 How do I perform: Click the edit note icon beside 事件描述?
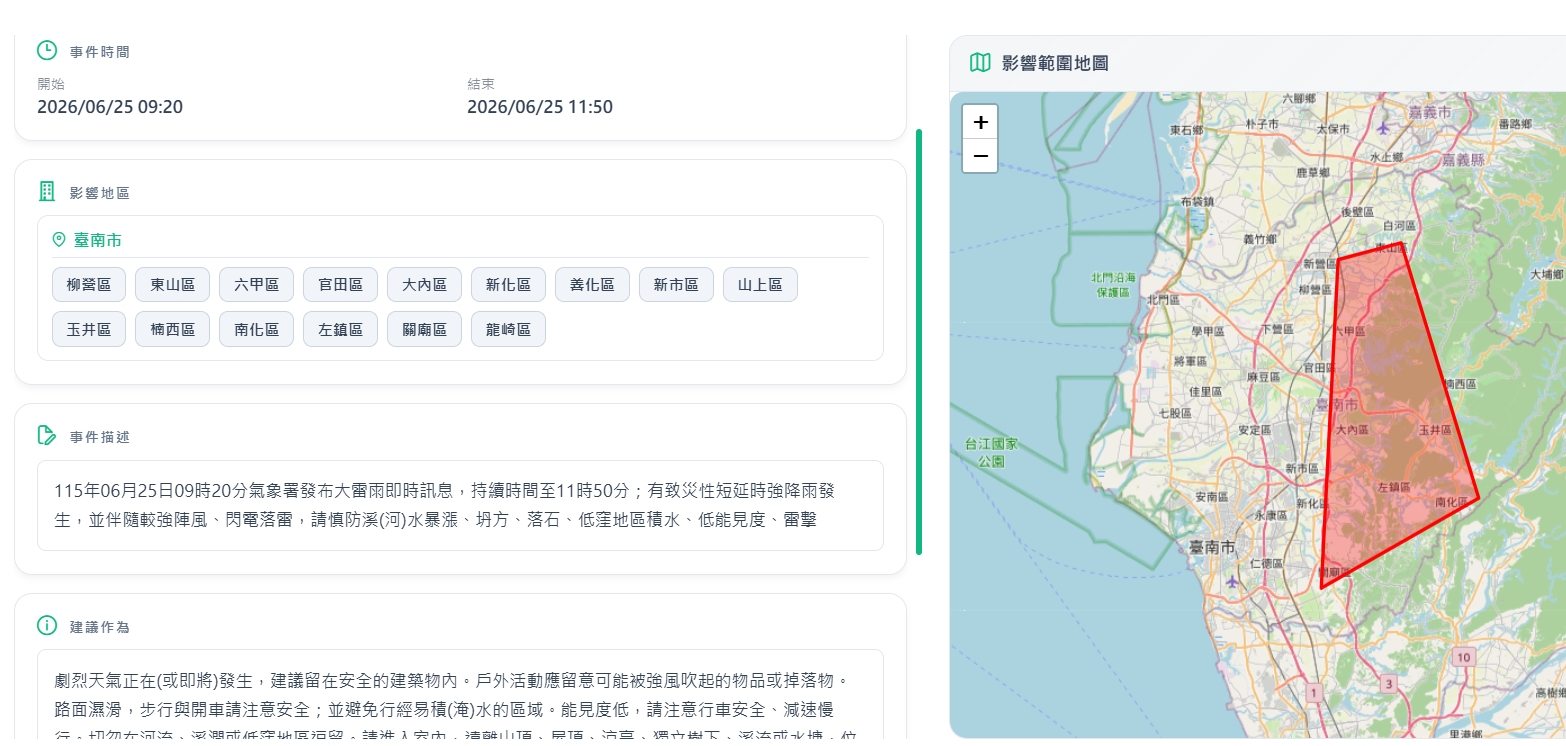[47, 436]
